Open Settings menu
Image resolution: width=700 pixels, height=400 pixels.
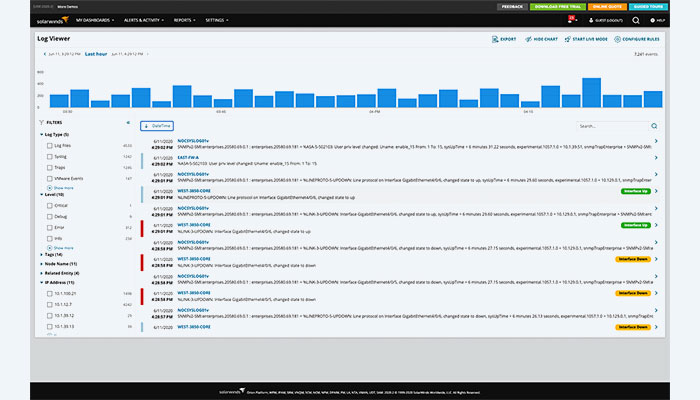click(217, 20)
